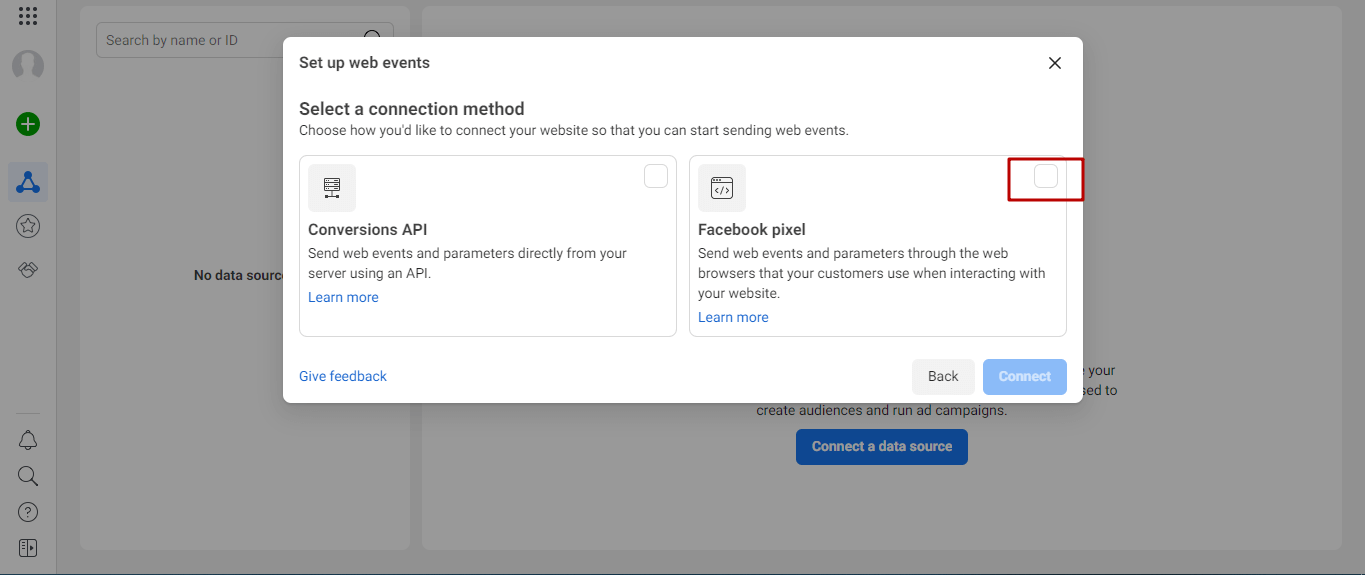The height and width of the screenshot is (575, 1365).
Task: Click the Conversions API server icon
Action: click(x=332, y=188)
